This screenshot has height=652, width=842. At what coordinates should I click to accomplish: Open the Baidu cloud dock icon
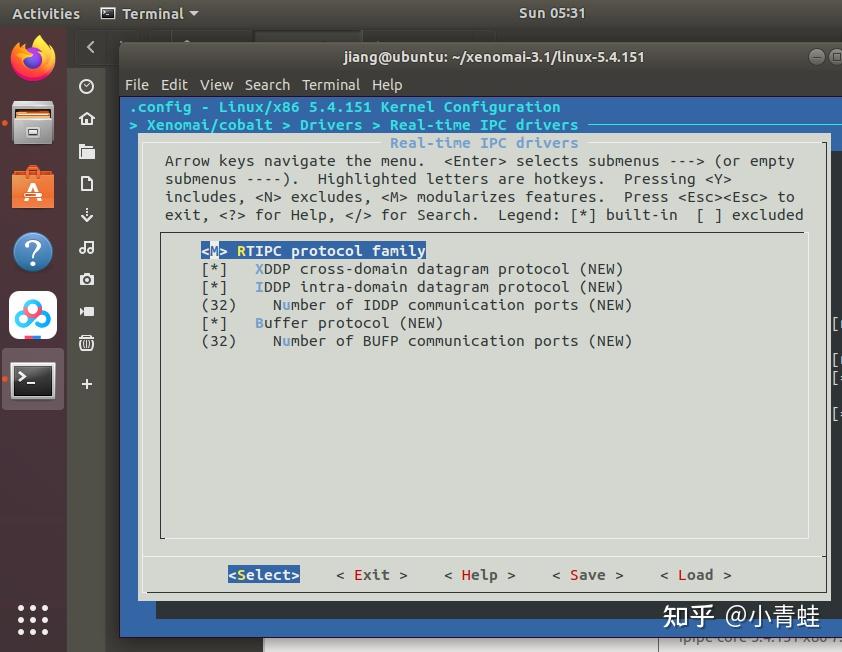click(33, 315)
